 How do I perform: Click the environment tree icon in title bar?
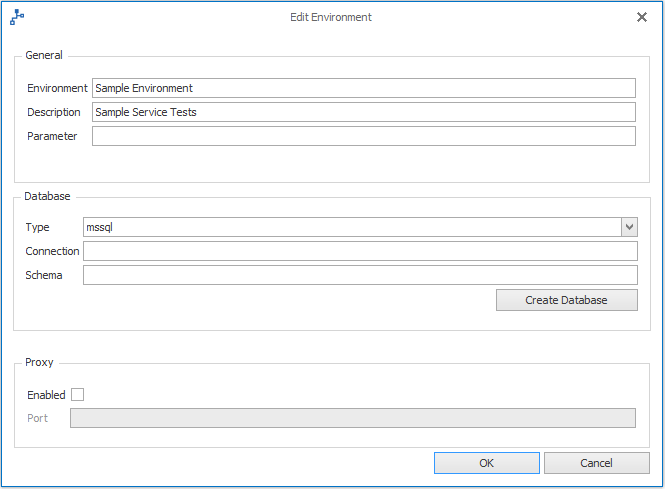(17, 17)
